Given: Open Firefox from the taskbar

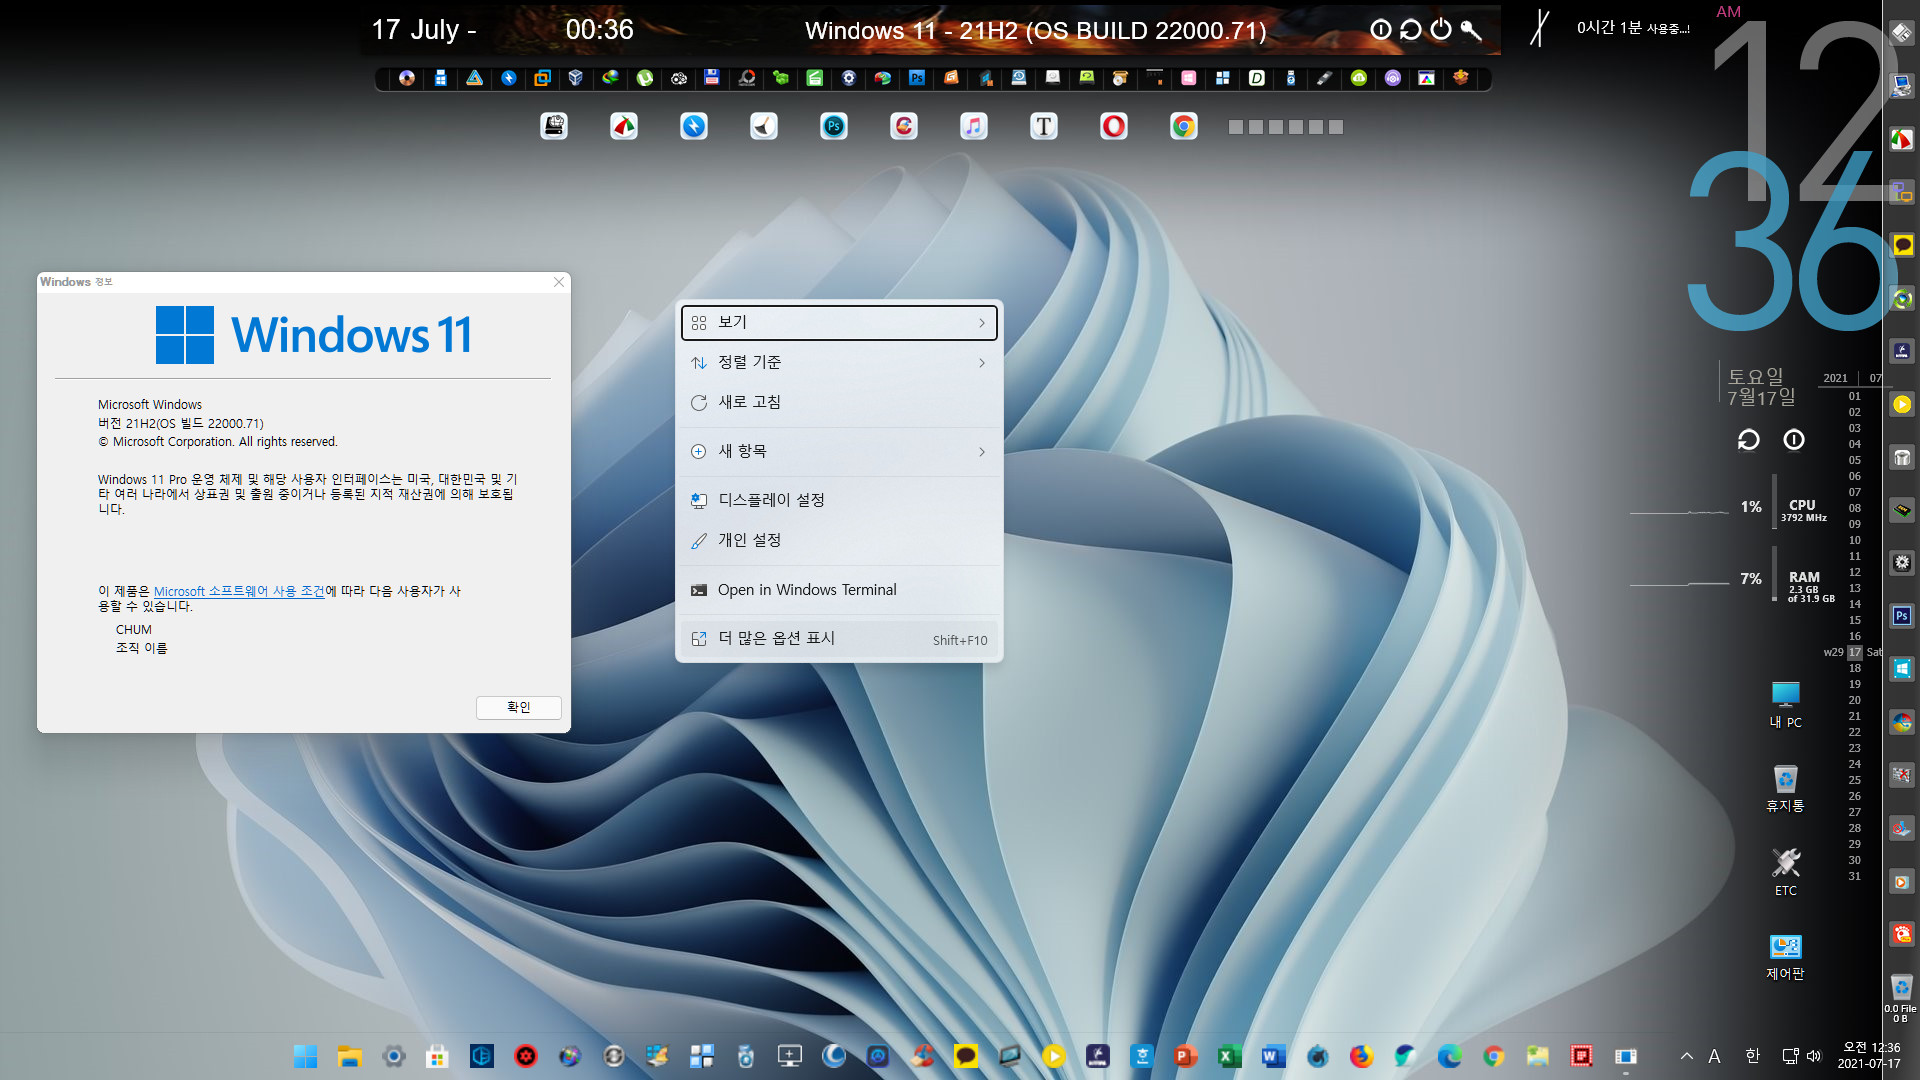Looking at the screenshot, I should point(1361,1056).
